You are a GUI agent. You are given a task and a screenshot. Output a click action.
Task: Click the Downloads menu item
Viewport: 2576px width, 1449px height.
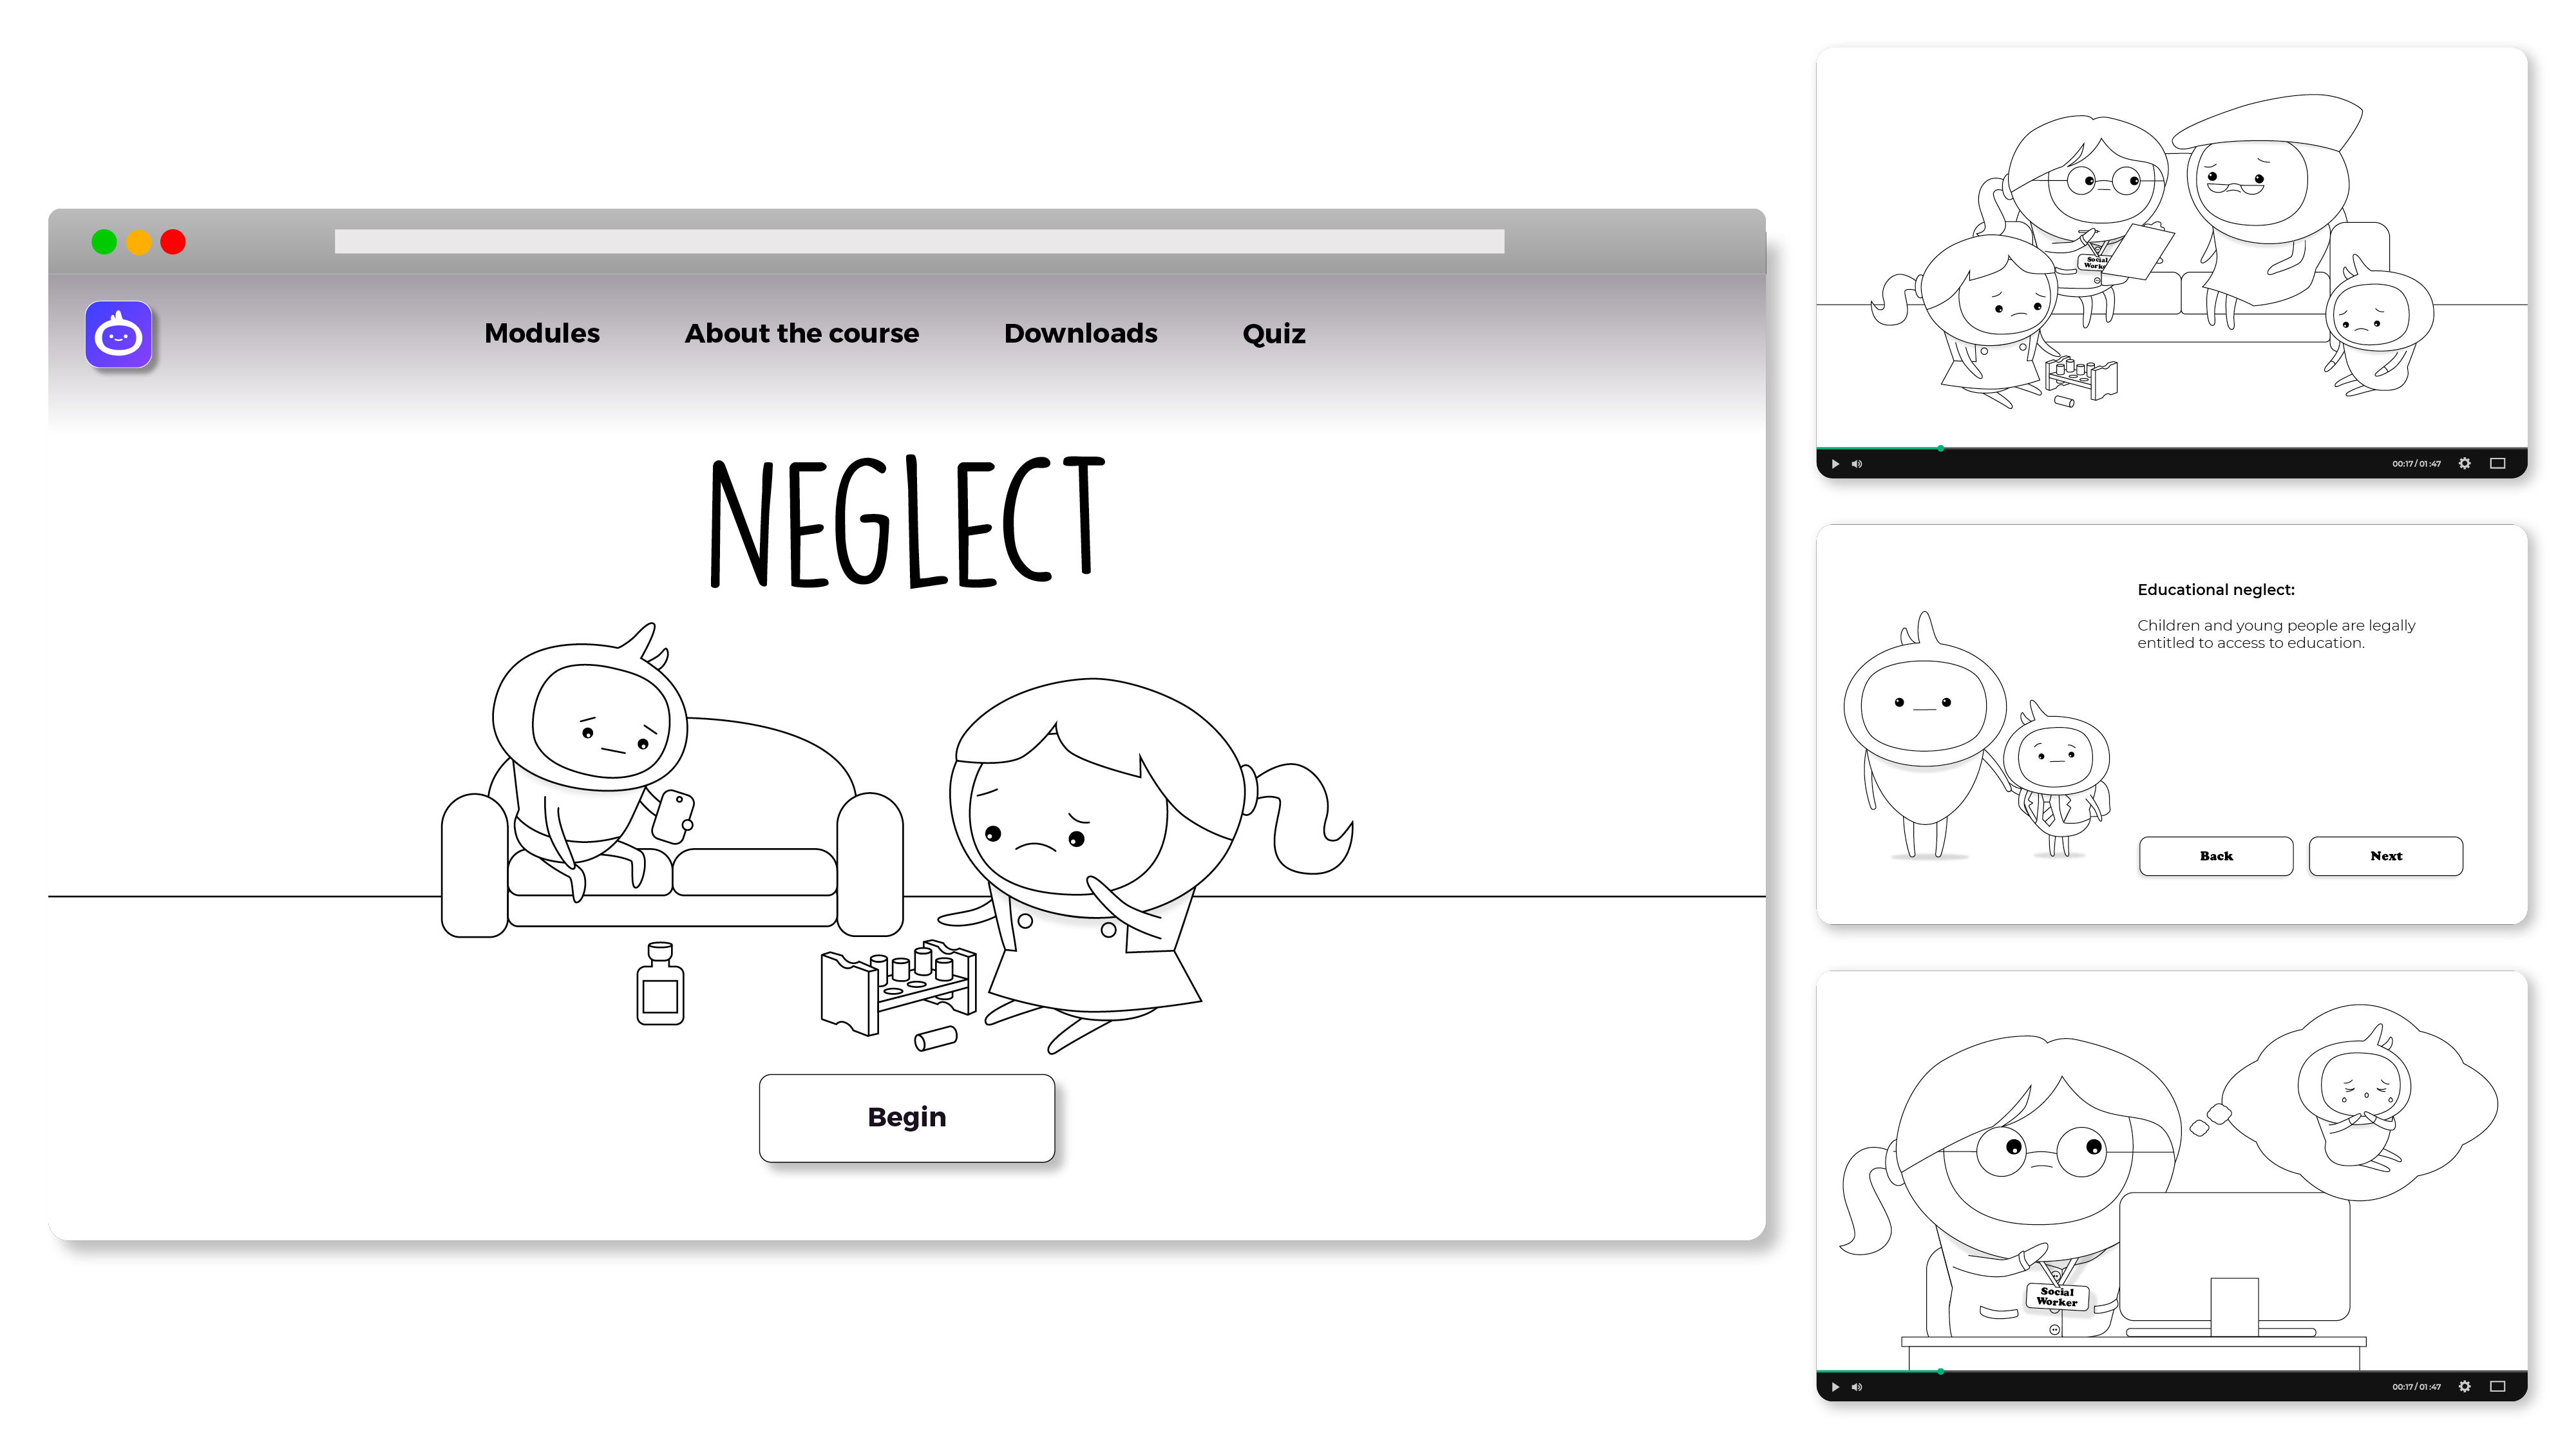(x=1081, y=332)
